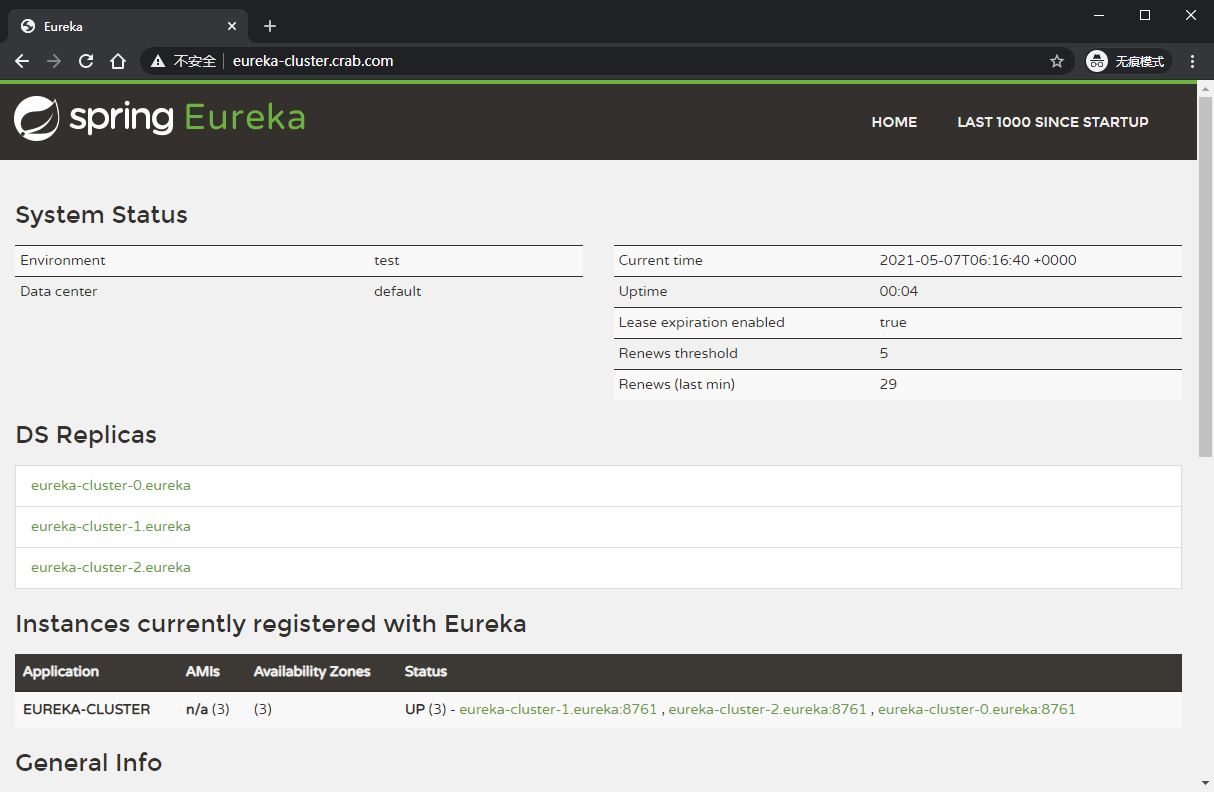This screenshot has height=792, width=1214.
Task: Open the HOME navigation item
Action: (894, 122)
